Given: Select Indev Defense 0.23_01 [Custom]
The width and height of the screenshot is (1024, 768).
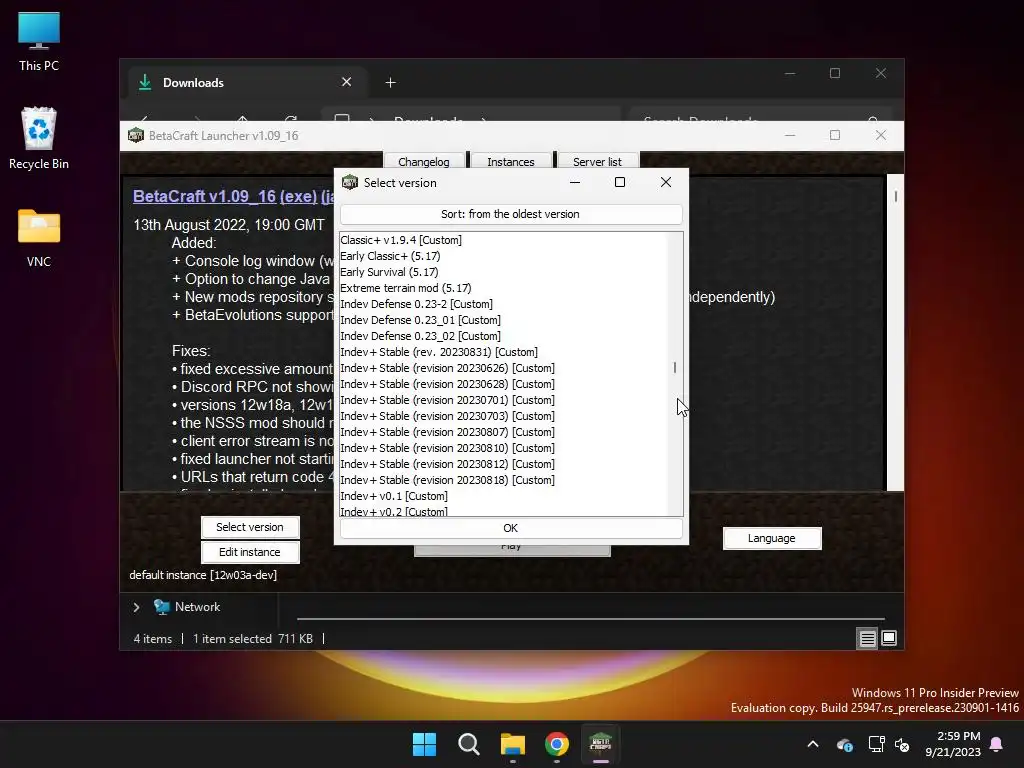Looking at the screenshot, I should click(x=421, y=320).
